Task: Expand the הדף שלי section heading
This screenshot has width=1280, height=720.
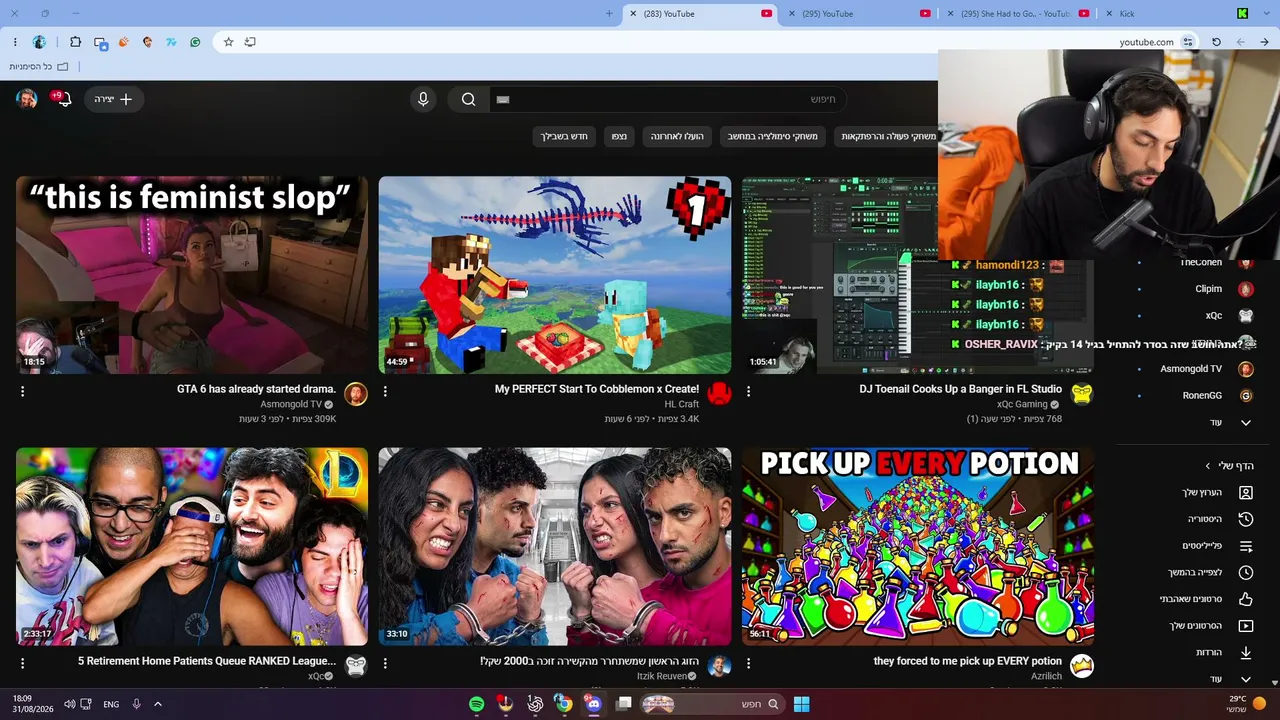Action: (x=1229, y=466)
